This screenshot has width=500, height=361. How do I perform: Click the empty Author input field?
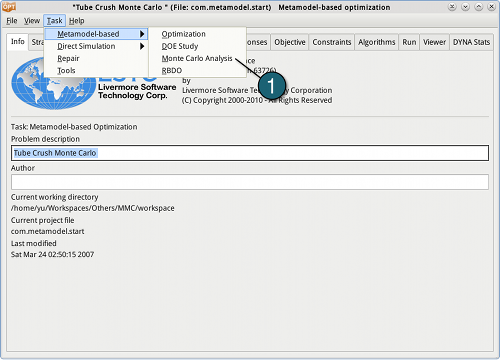point(250,182)
